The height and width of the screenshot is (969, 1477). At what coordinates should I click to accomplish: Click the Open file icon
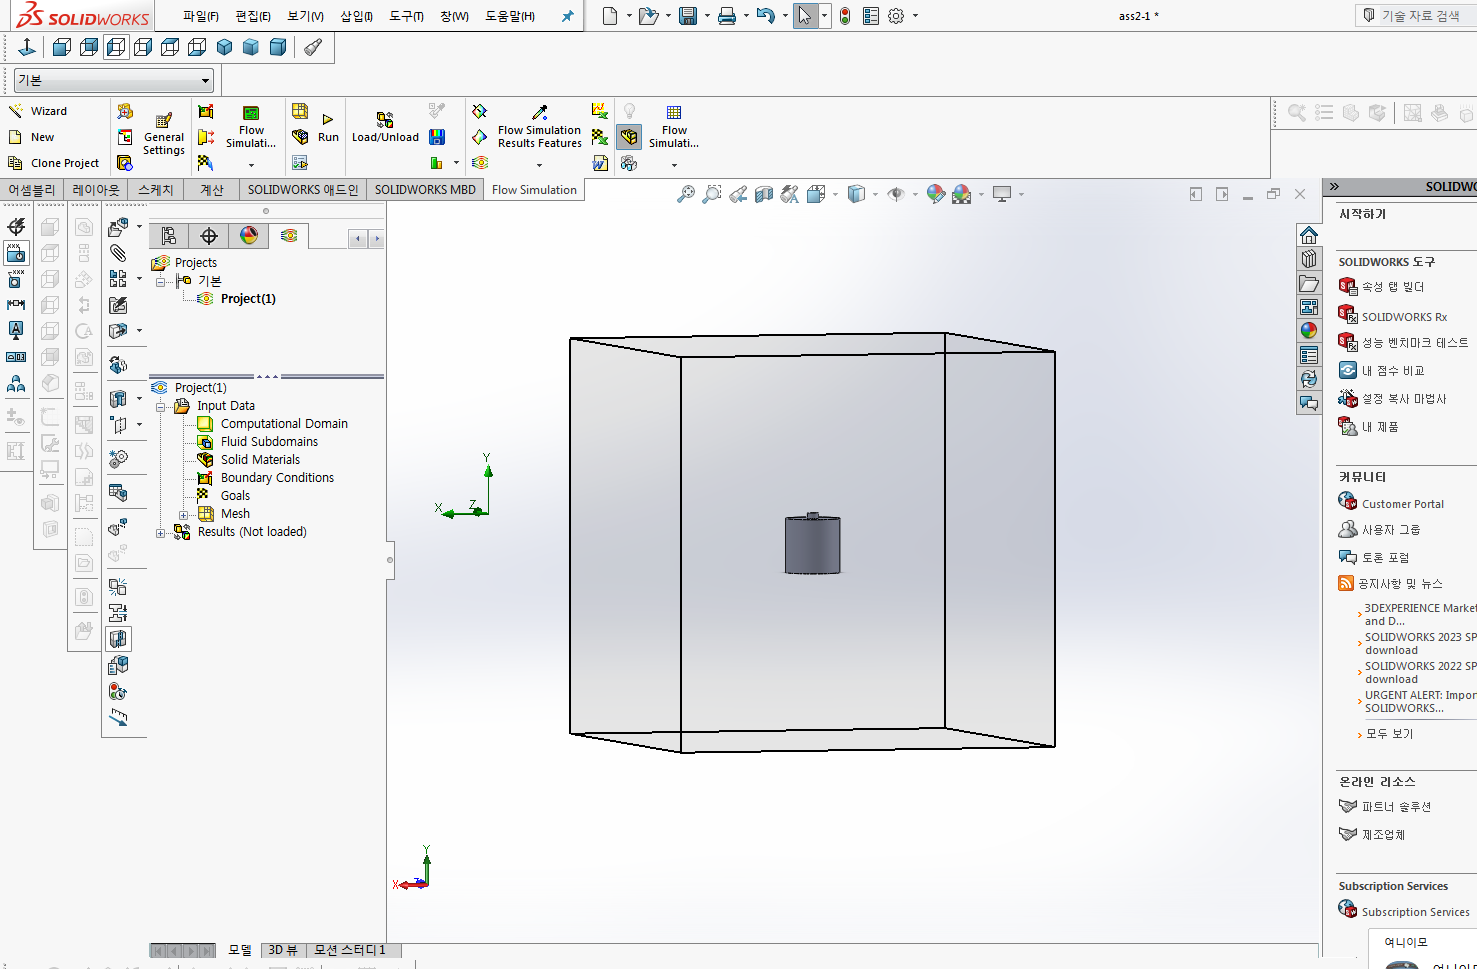(x=648, y=16)
